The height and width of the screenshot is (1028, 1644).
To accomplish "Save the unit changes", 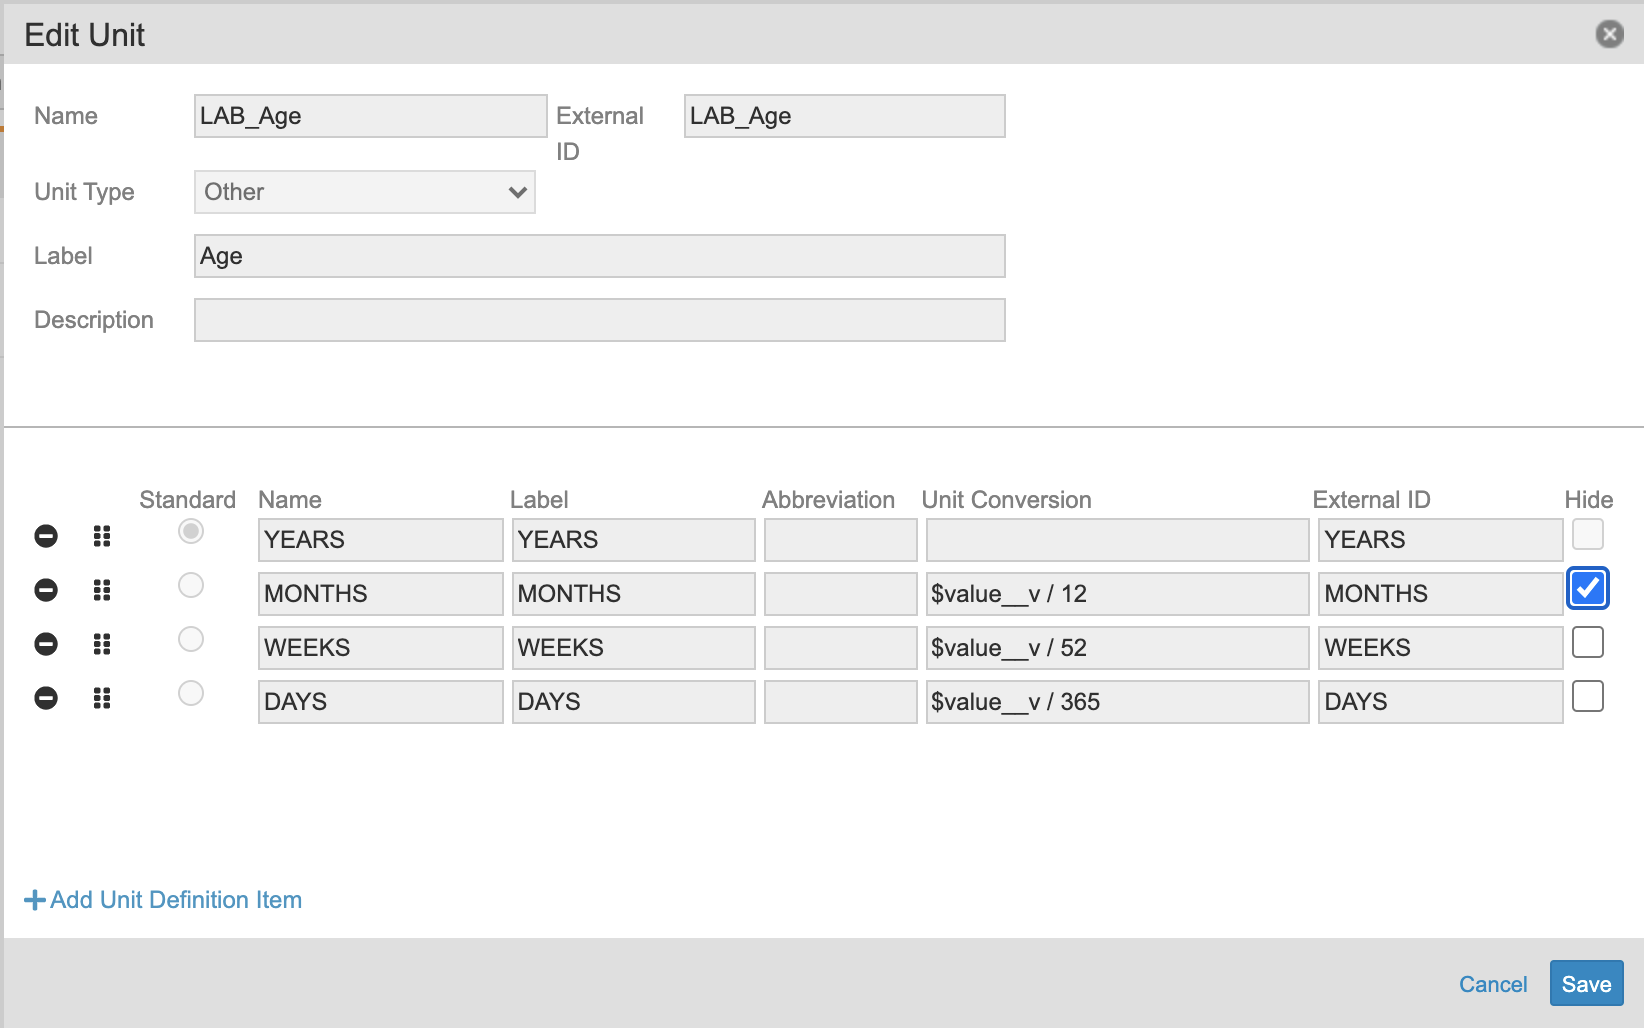I will (1586, 984).
